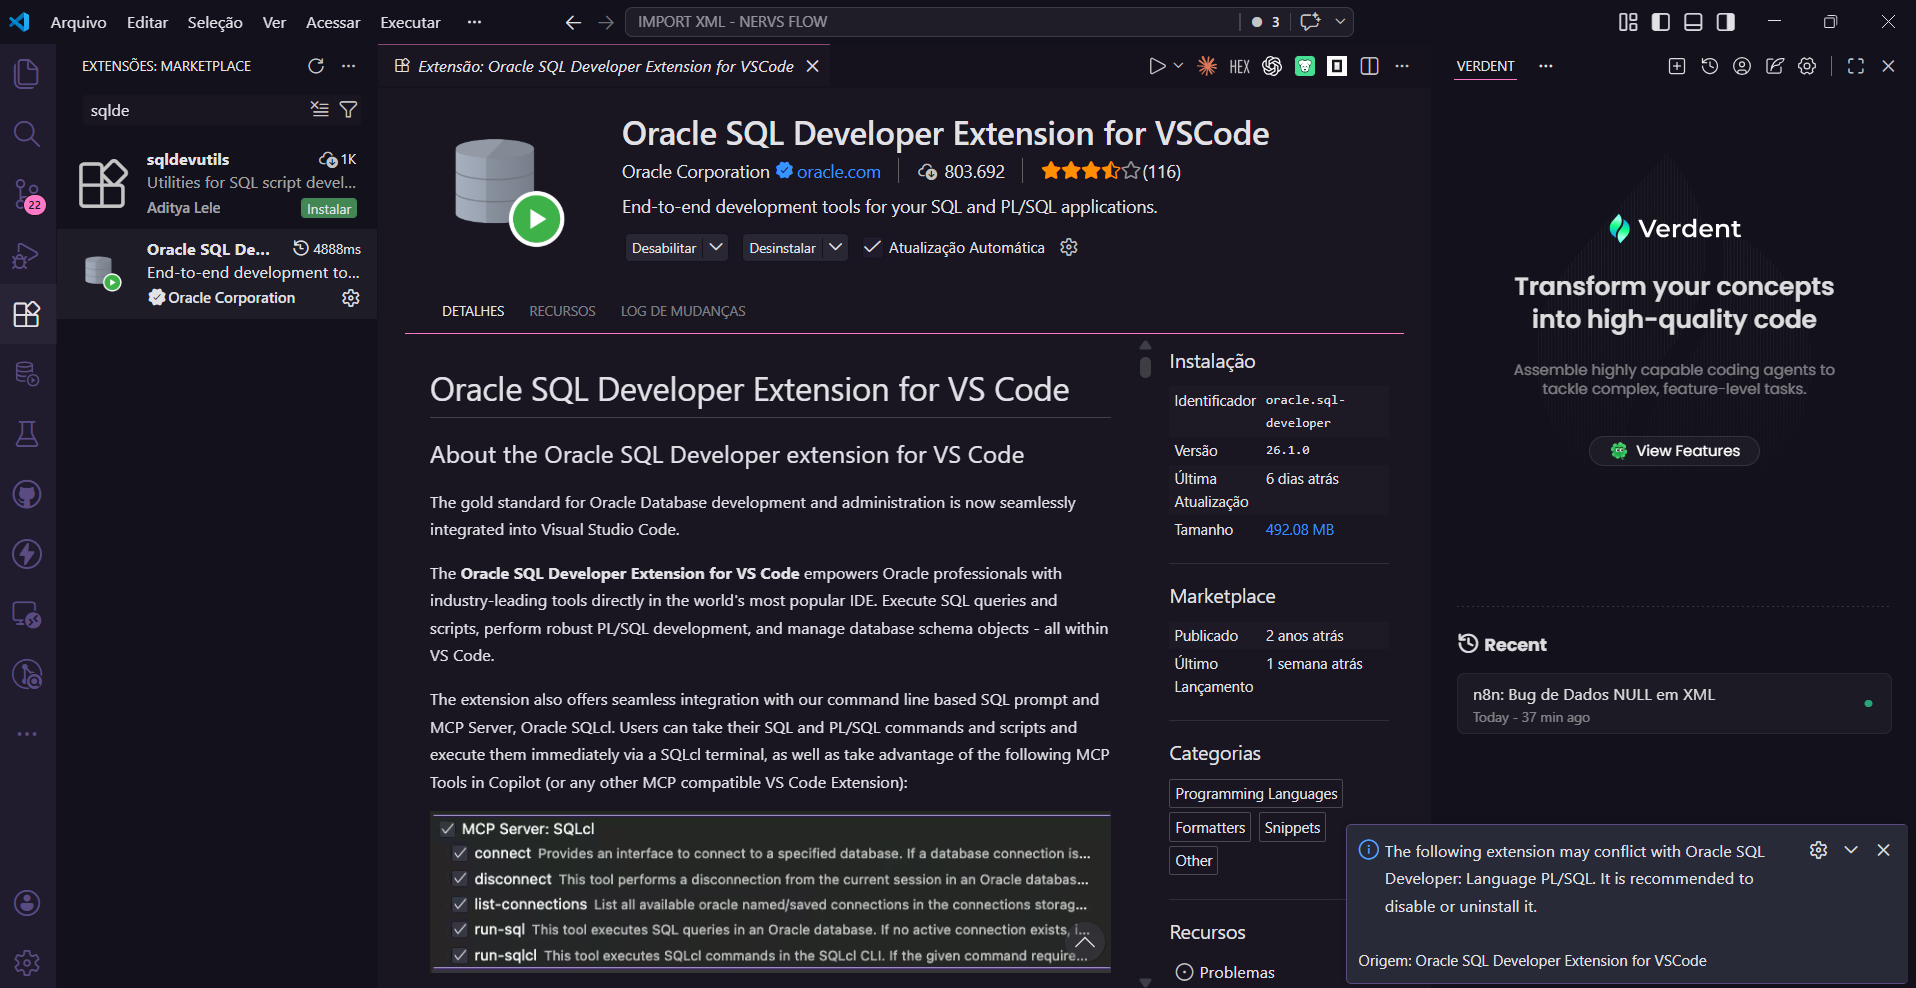Toggle the Atualização Automática checkbox
Screen dimensions: 1916x988
tap(872, 248)
